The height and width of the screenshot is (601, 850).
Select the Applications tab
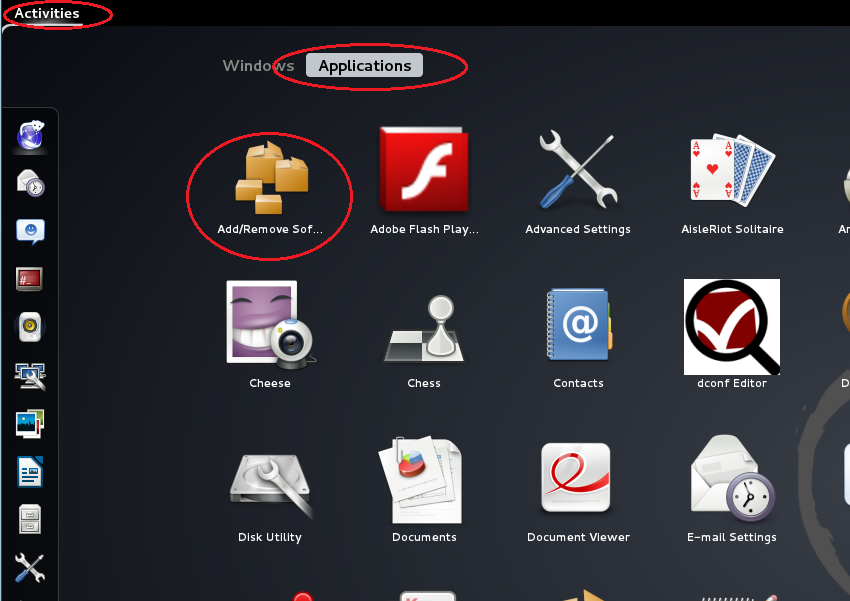tap(364, 66)
